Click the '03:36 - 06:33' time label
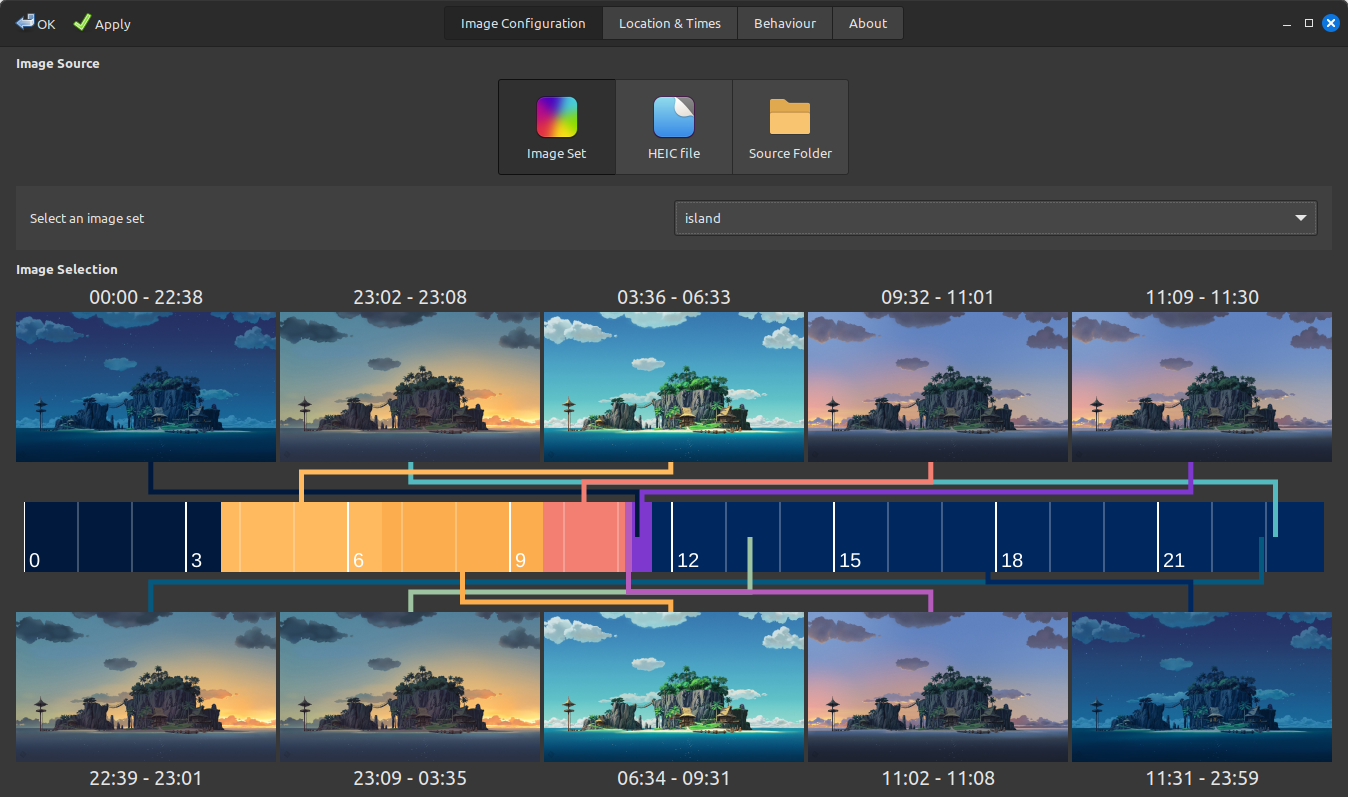Screen dimensions: 1348x797 [x=674, y=297]
